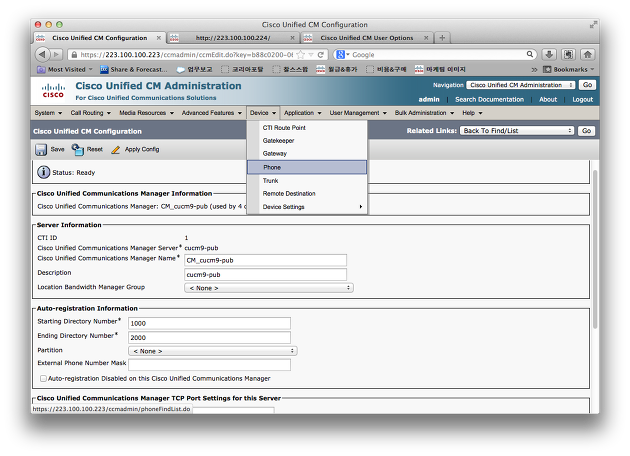The height and width of the screenshot is (456, 630).
Task: Click the site lock icon in address bar
Action: [x=74, y=55]
